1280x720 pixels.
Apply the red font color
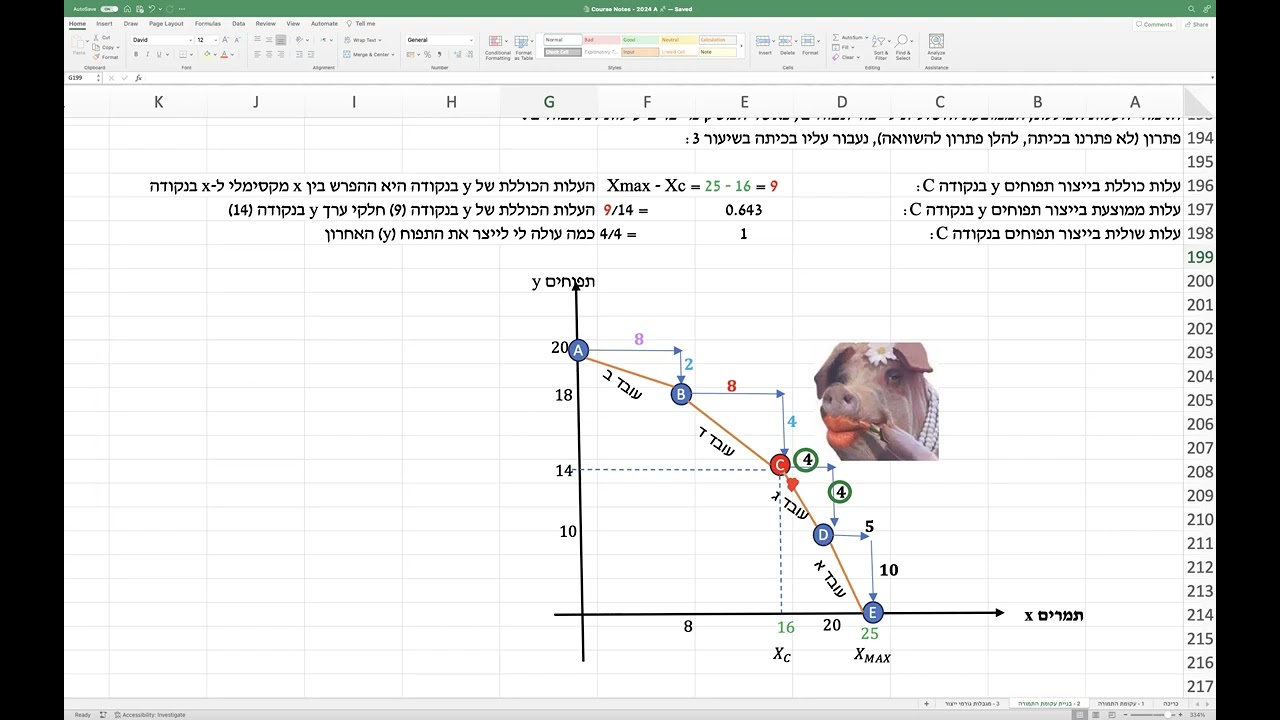(223, 54)
